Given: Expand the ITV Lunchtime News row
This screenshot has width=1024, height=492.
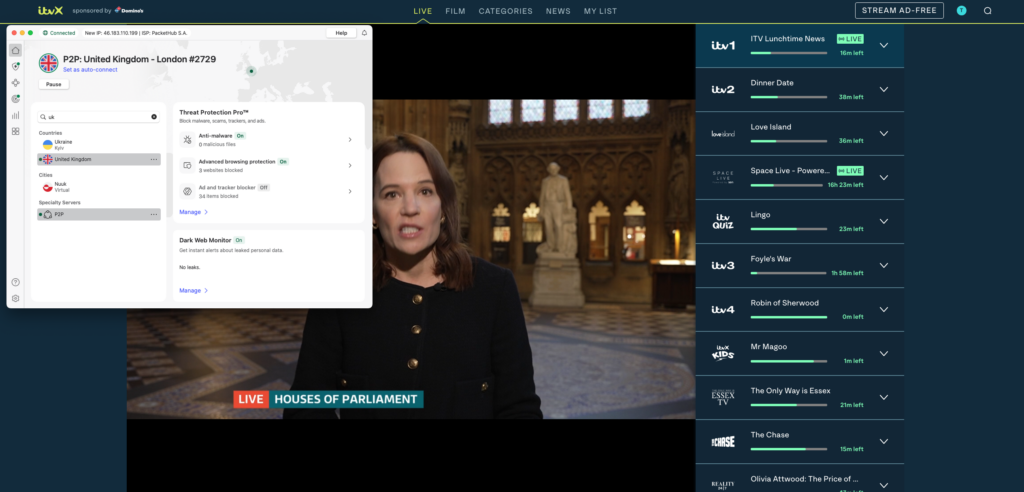Looking at the screenshot, I should [x=884, y=46].
